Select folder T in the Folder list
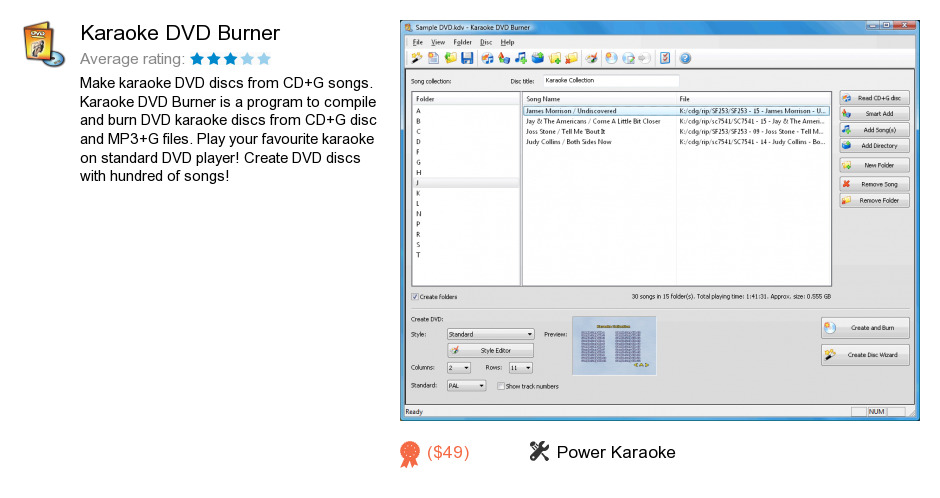This screenshot has height=498, width=940. point(466,255)
